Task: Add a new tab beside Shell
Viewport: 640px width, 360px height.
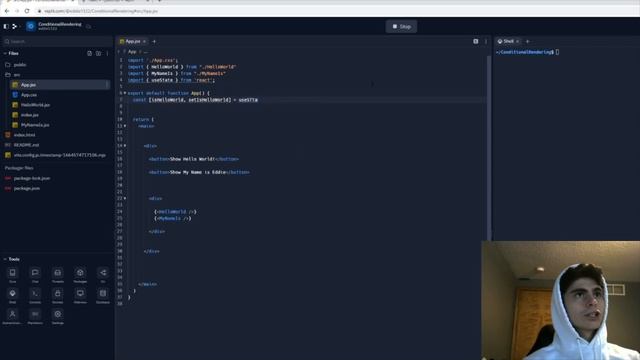Action: tap(527, 41)
